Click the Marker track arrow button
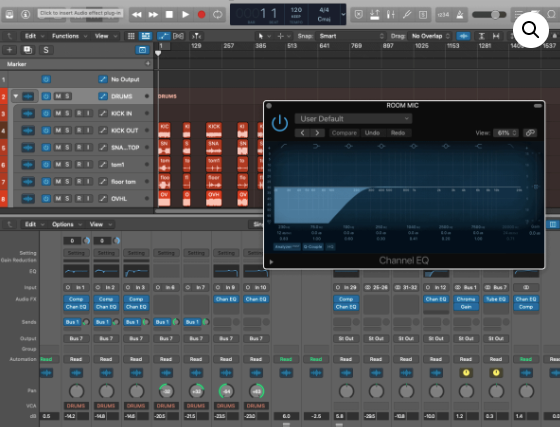Image resolution: width=560 pixels, height=427 pixels. [x=148, y=64]
